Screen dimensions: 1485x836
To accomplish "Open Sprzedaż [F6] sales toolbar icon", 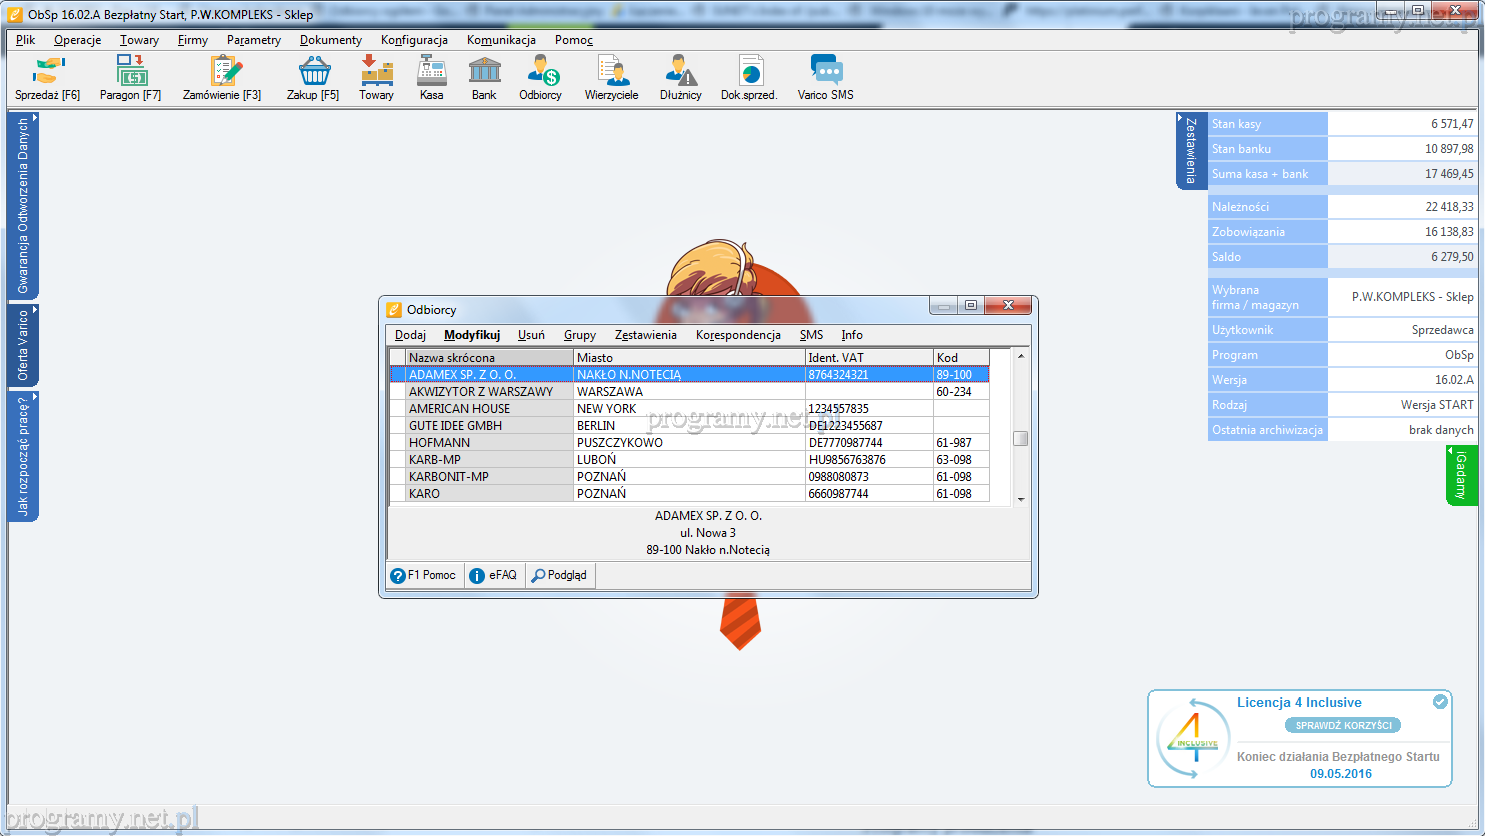I will coord(47,78).
